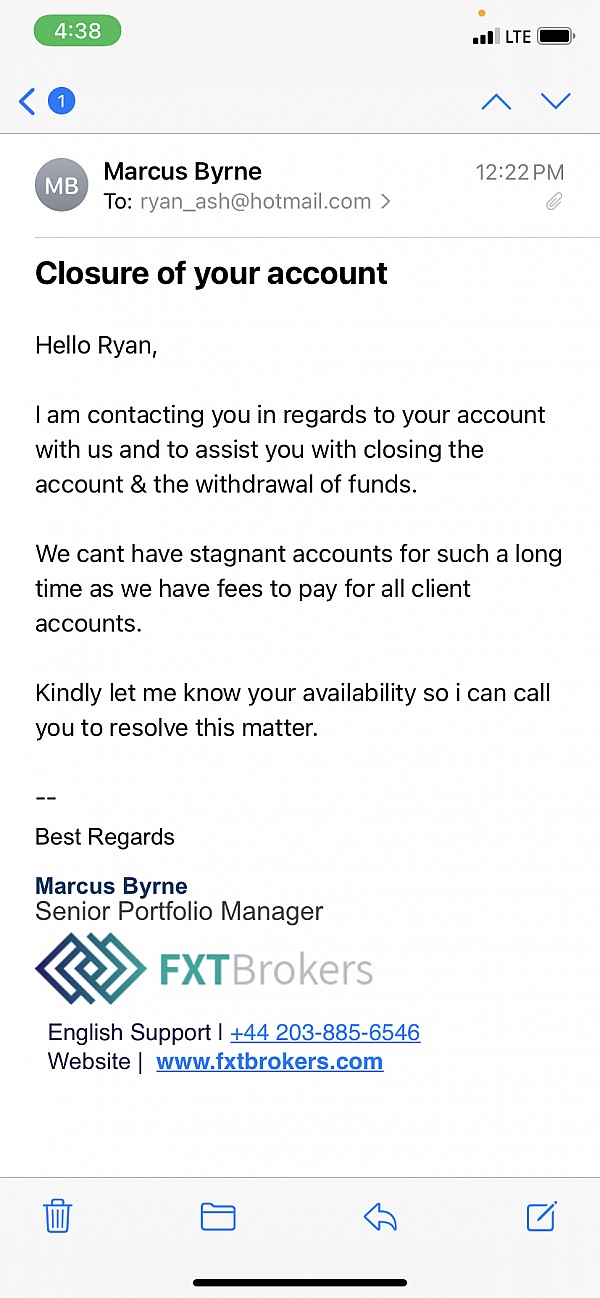Go to next message with down arrow

[x=555, y=101]
